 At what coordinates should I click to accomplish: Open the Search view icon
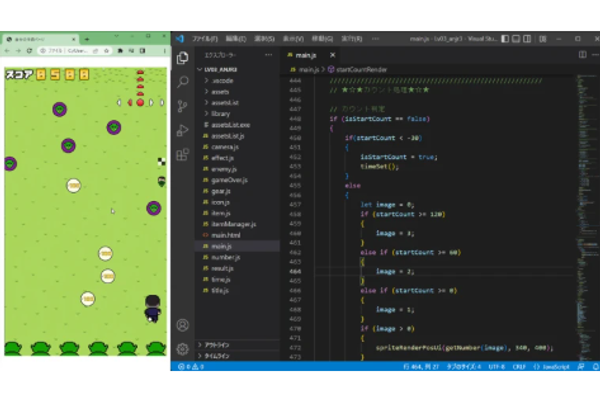pyautogui.click(x=183, y=82)
